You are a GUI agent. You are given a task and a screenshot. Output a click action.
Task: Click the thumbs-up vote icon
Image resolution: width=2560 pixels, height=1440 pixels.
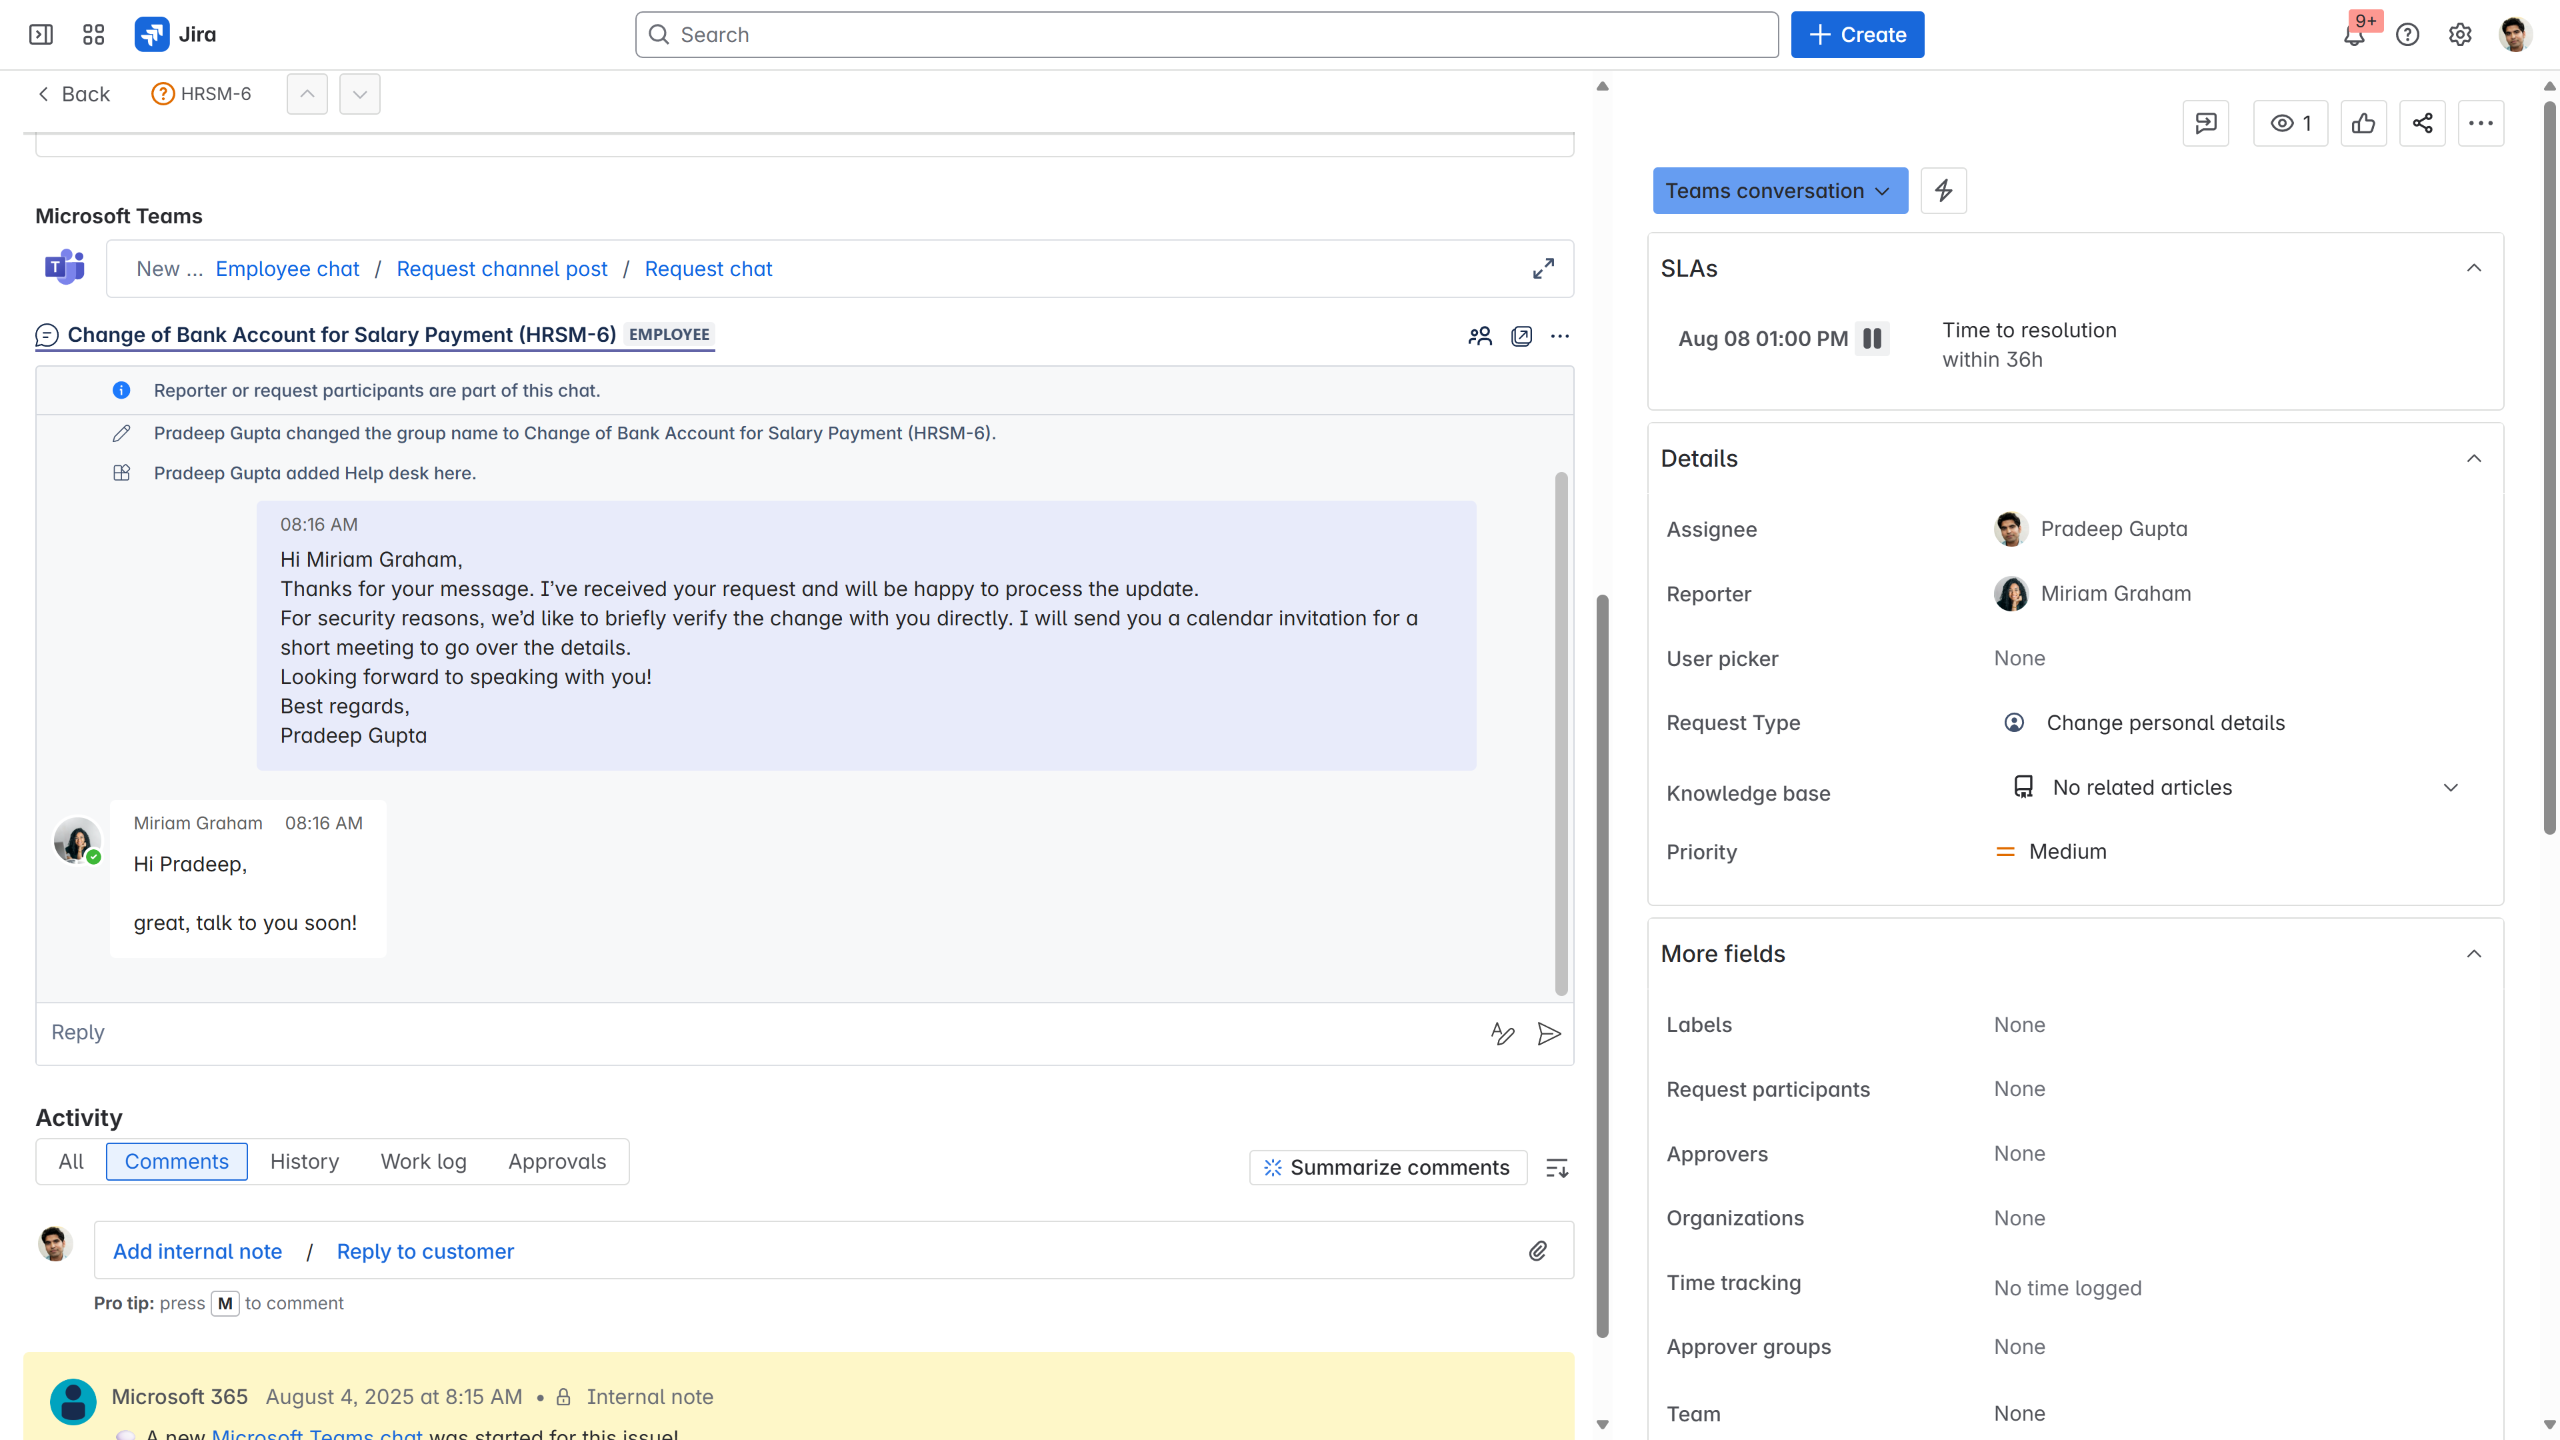(x=2363, y=123)
